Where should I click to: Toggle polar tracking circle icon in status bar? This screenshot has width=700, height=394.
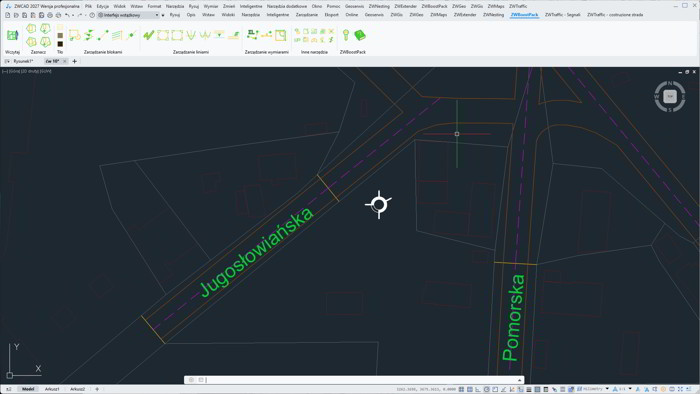[x=487, y=389]
